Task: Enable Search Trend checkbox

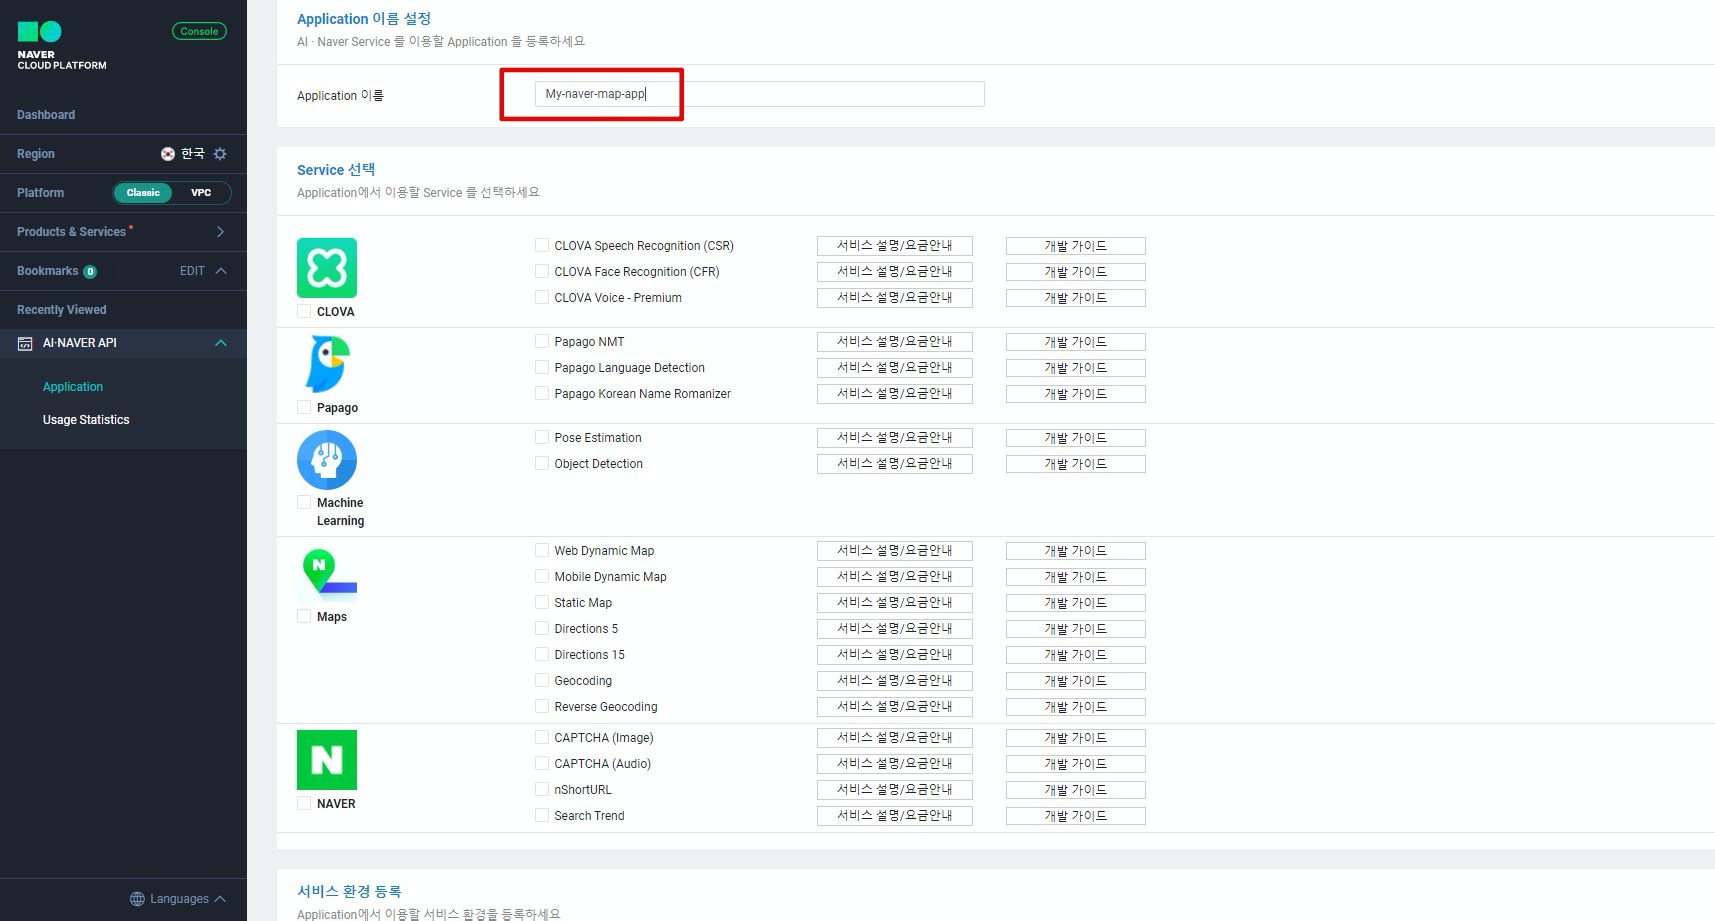Action: coord(542,816)
